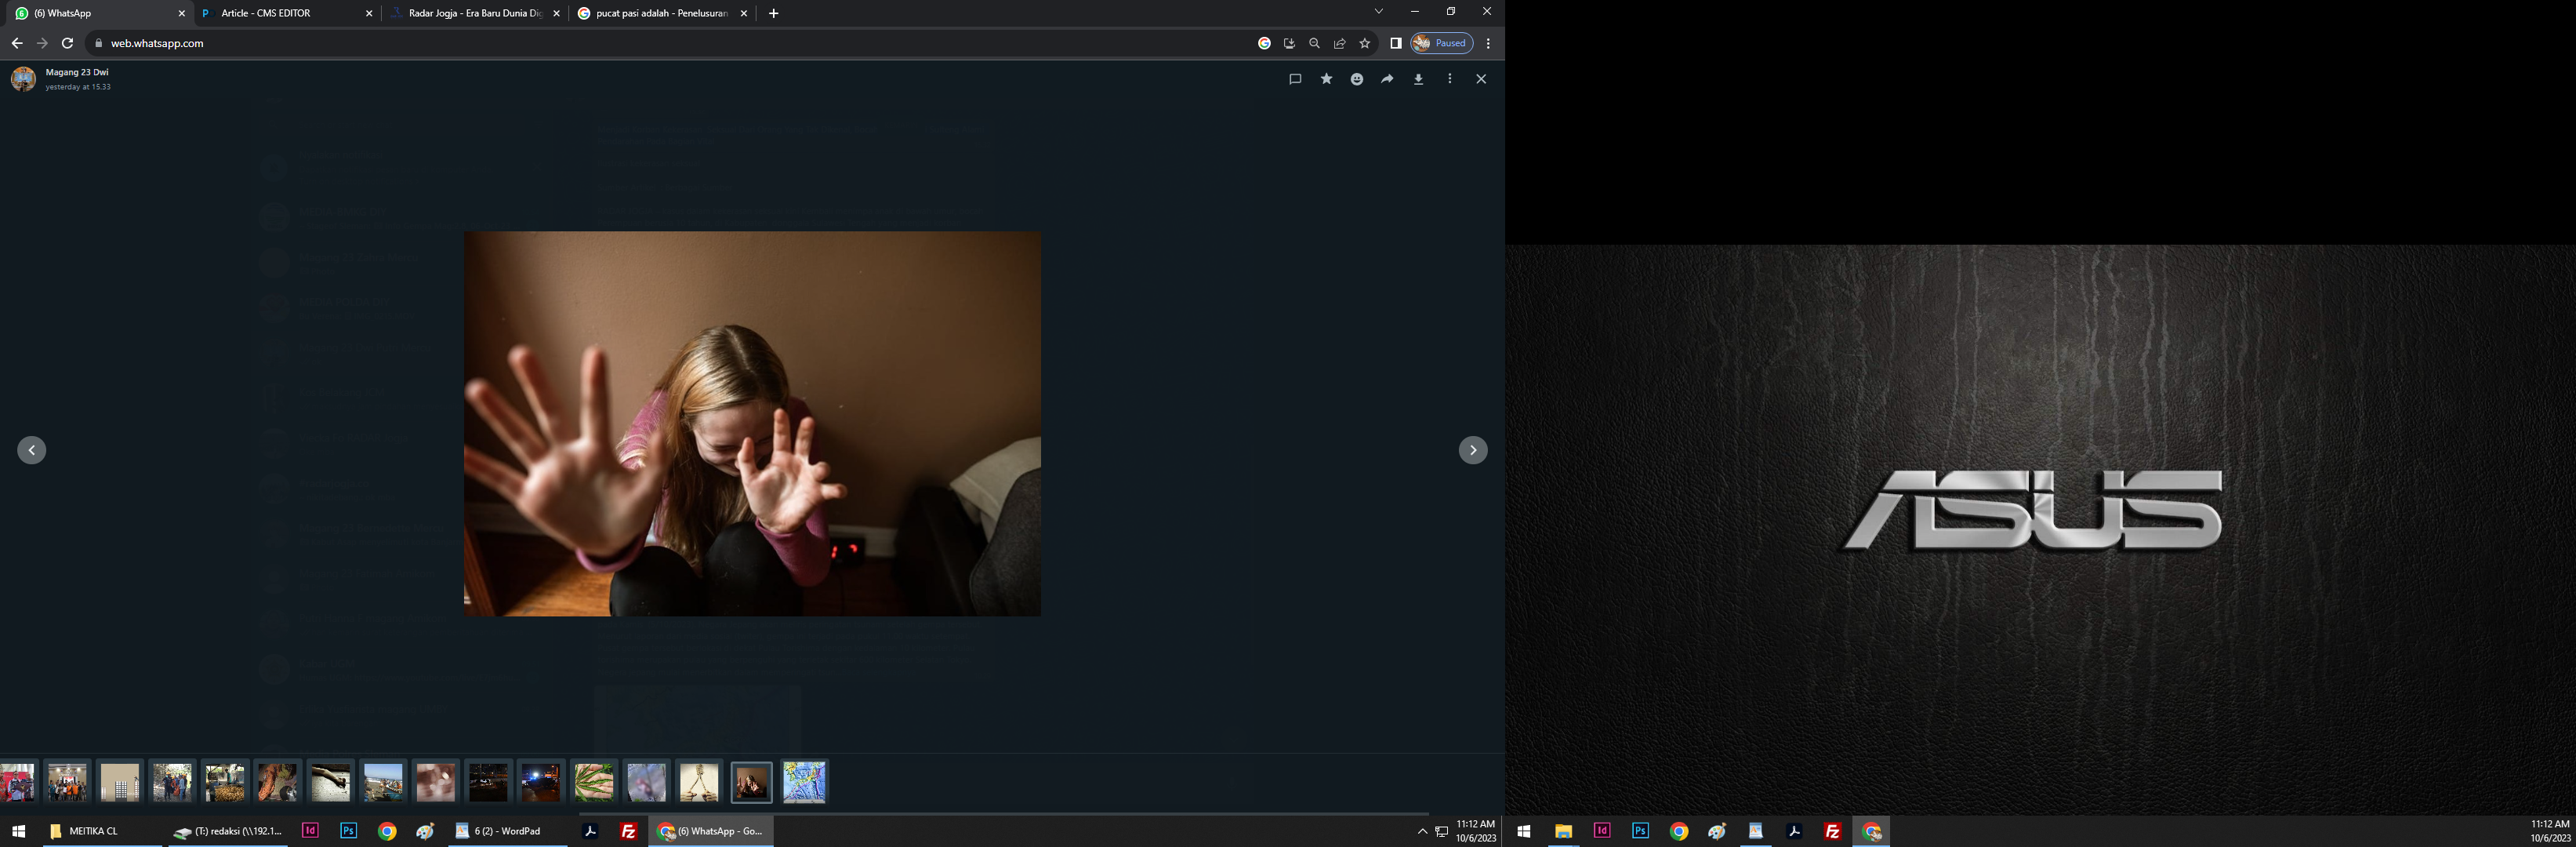Close the 'pucat pasi adalah' tab
The height and width of the screenshot is (847, 2576).
744,14
